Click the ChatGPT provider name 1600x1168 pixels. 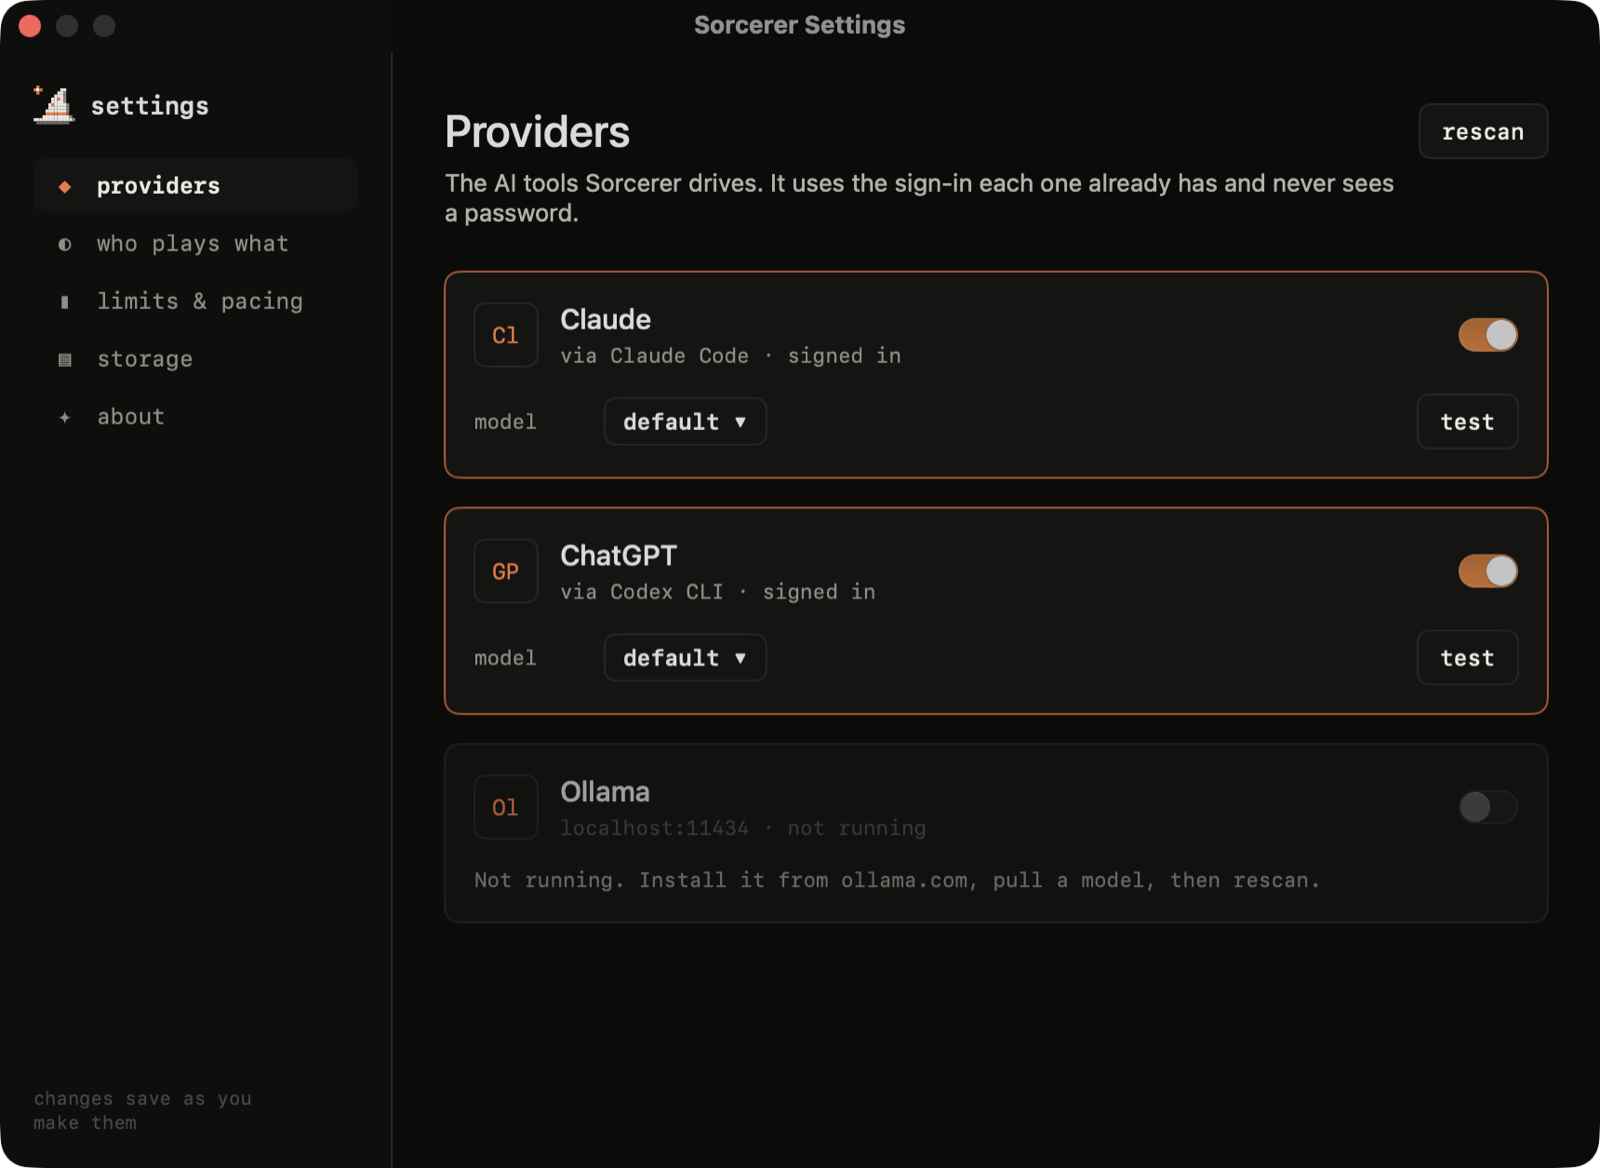point(619,556)
